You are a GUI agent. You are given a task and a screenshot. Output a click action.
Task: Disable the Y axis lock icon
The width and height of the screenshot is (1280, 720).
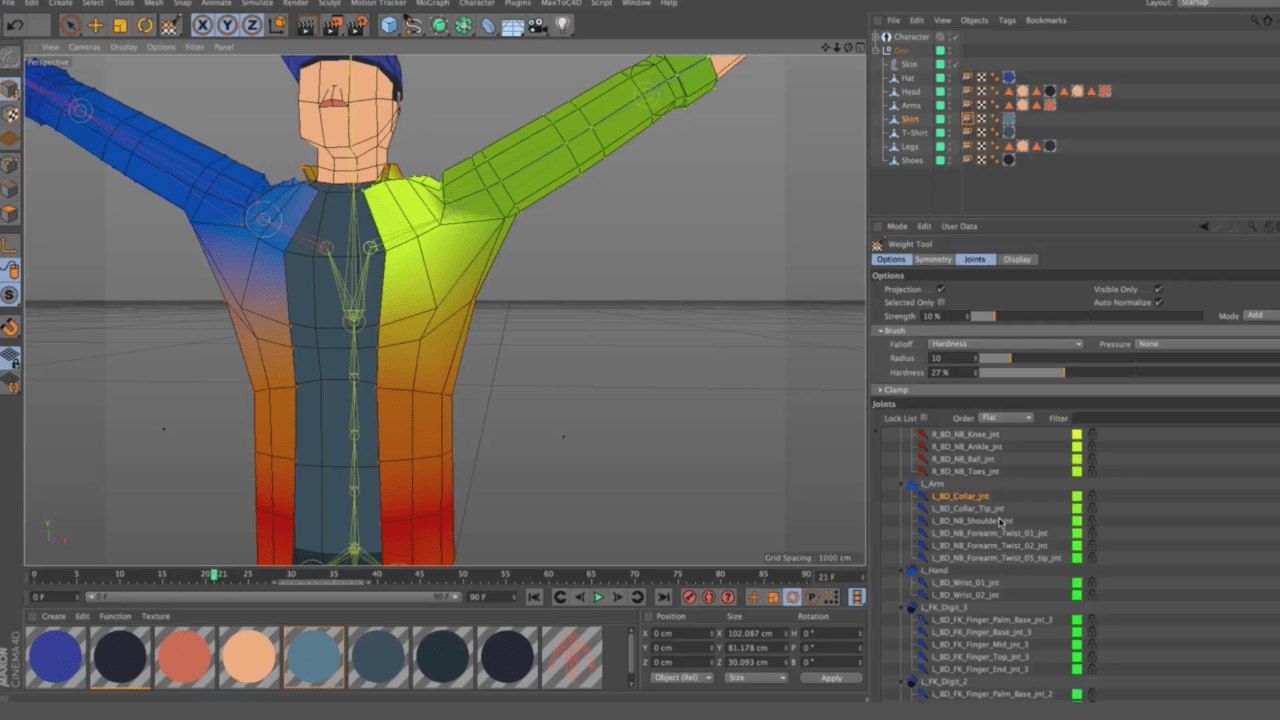tap(229, 26)
